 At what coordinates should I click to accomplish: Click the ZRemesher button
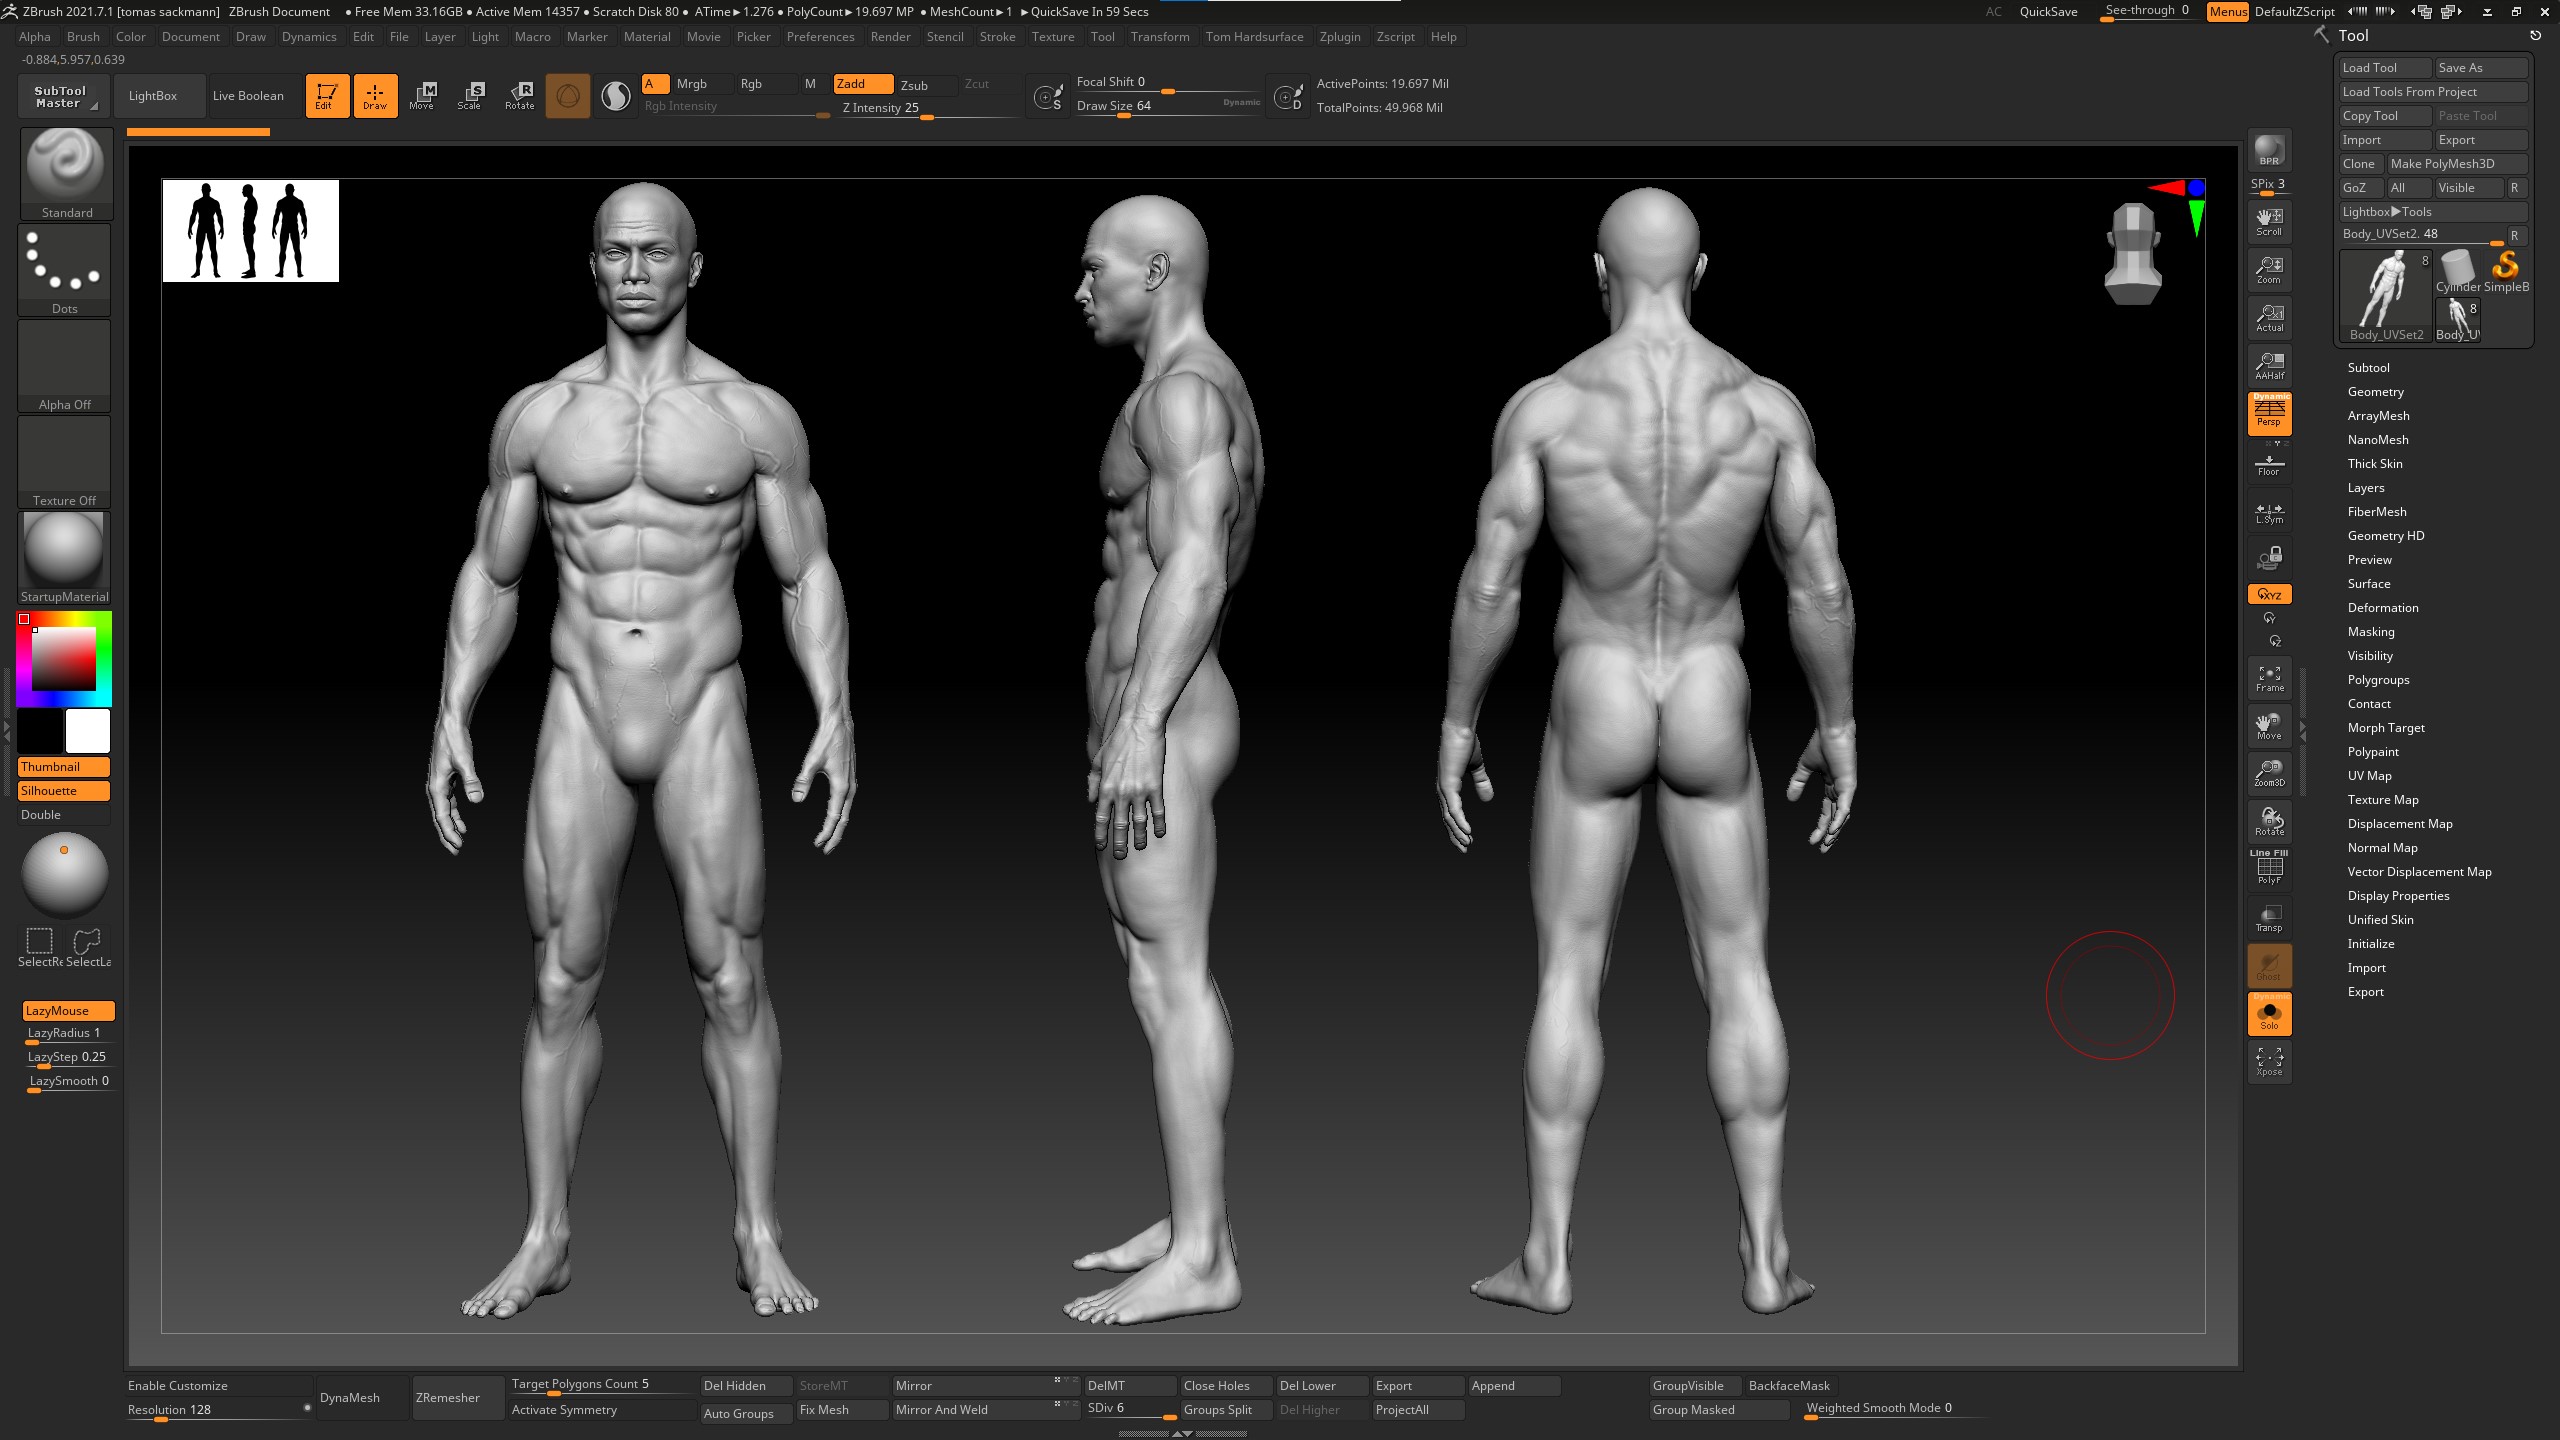(448, 1398)
